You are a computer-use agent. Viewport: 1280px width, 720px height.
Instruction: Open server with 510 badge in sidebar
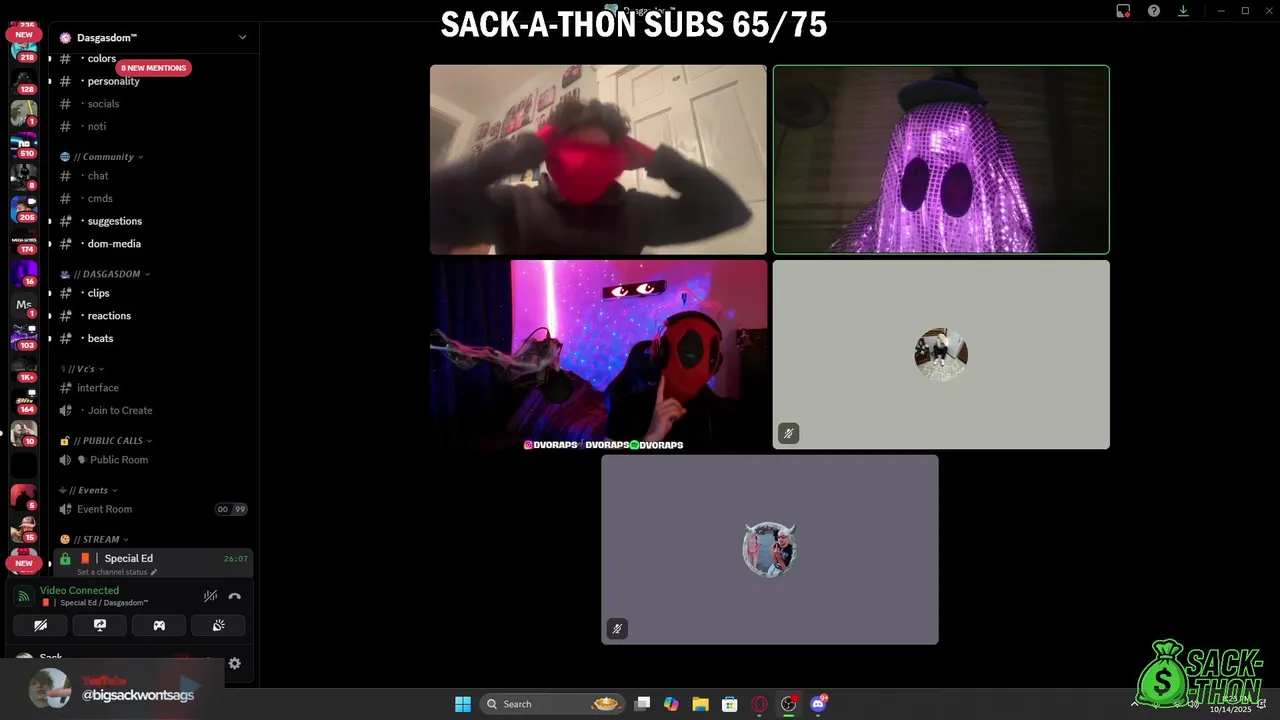pyautogui.click(x=24, y=144)
